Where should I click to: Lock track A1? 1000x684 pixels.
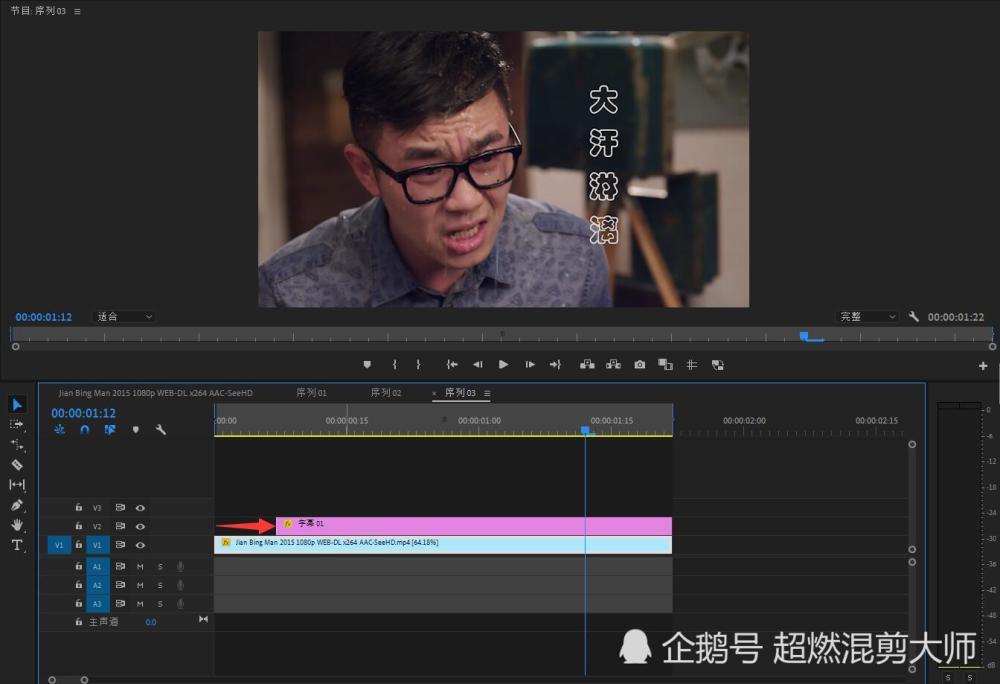tap(78, 565)
